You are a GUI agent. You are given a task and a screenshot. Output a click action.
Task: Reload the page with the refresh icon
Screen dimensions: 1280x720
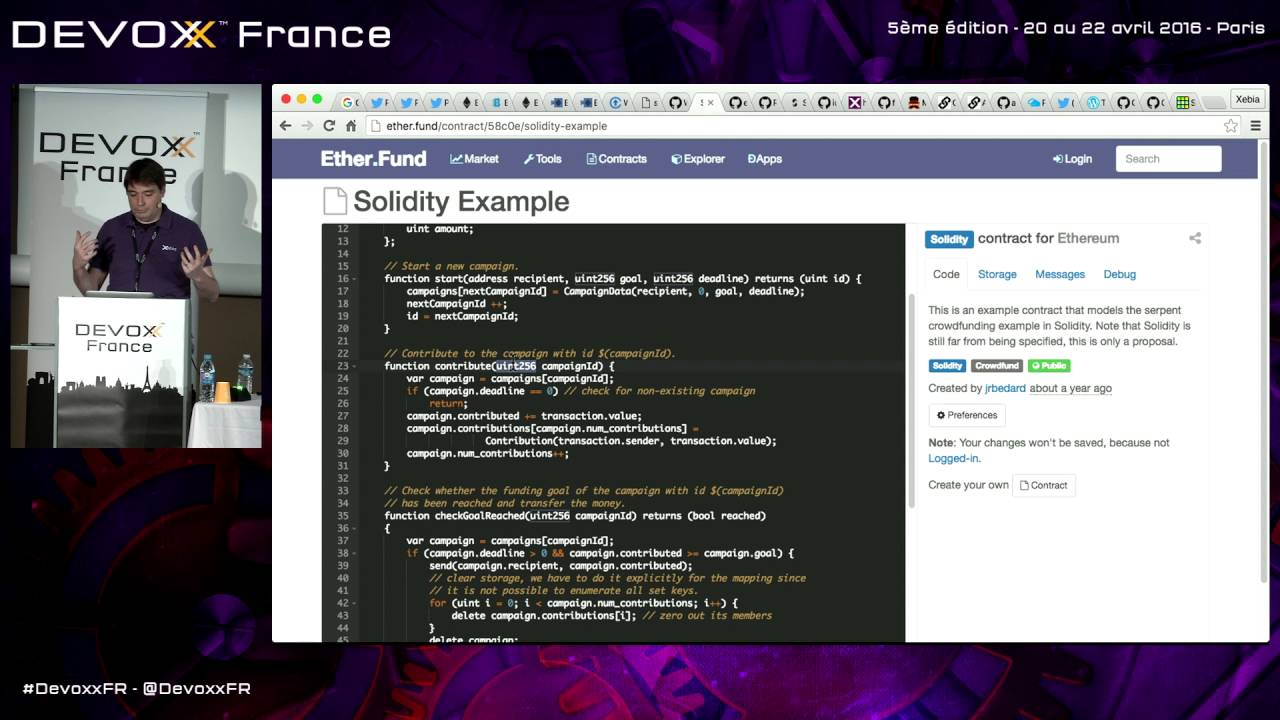tap(329, 126)
